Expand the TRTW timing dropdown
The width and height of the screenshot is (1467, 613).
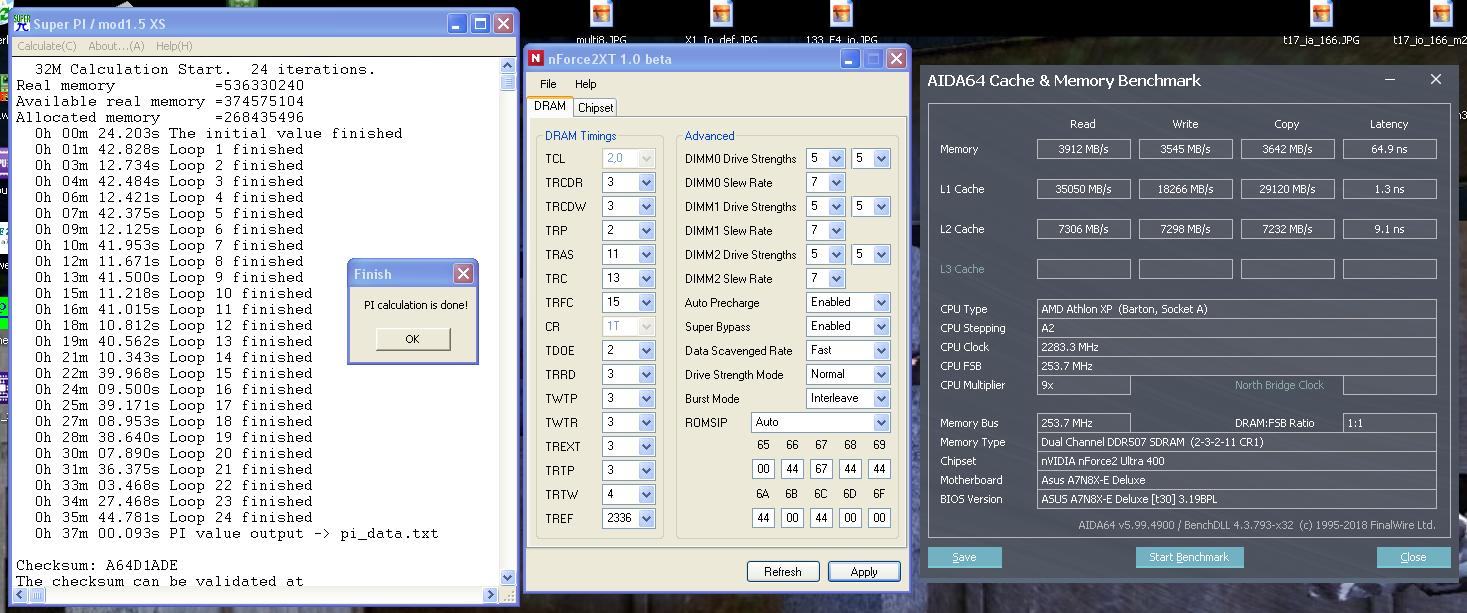coord(646,495)
